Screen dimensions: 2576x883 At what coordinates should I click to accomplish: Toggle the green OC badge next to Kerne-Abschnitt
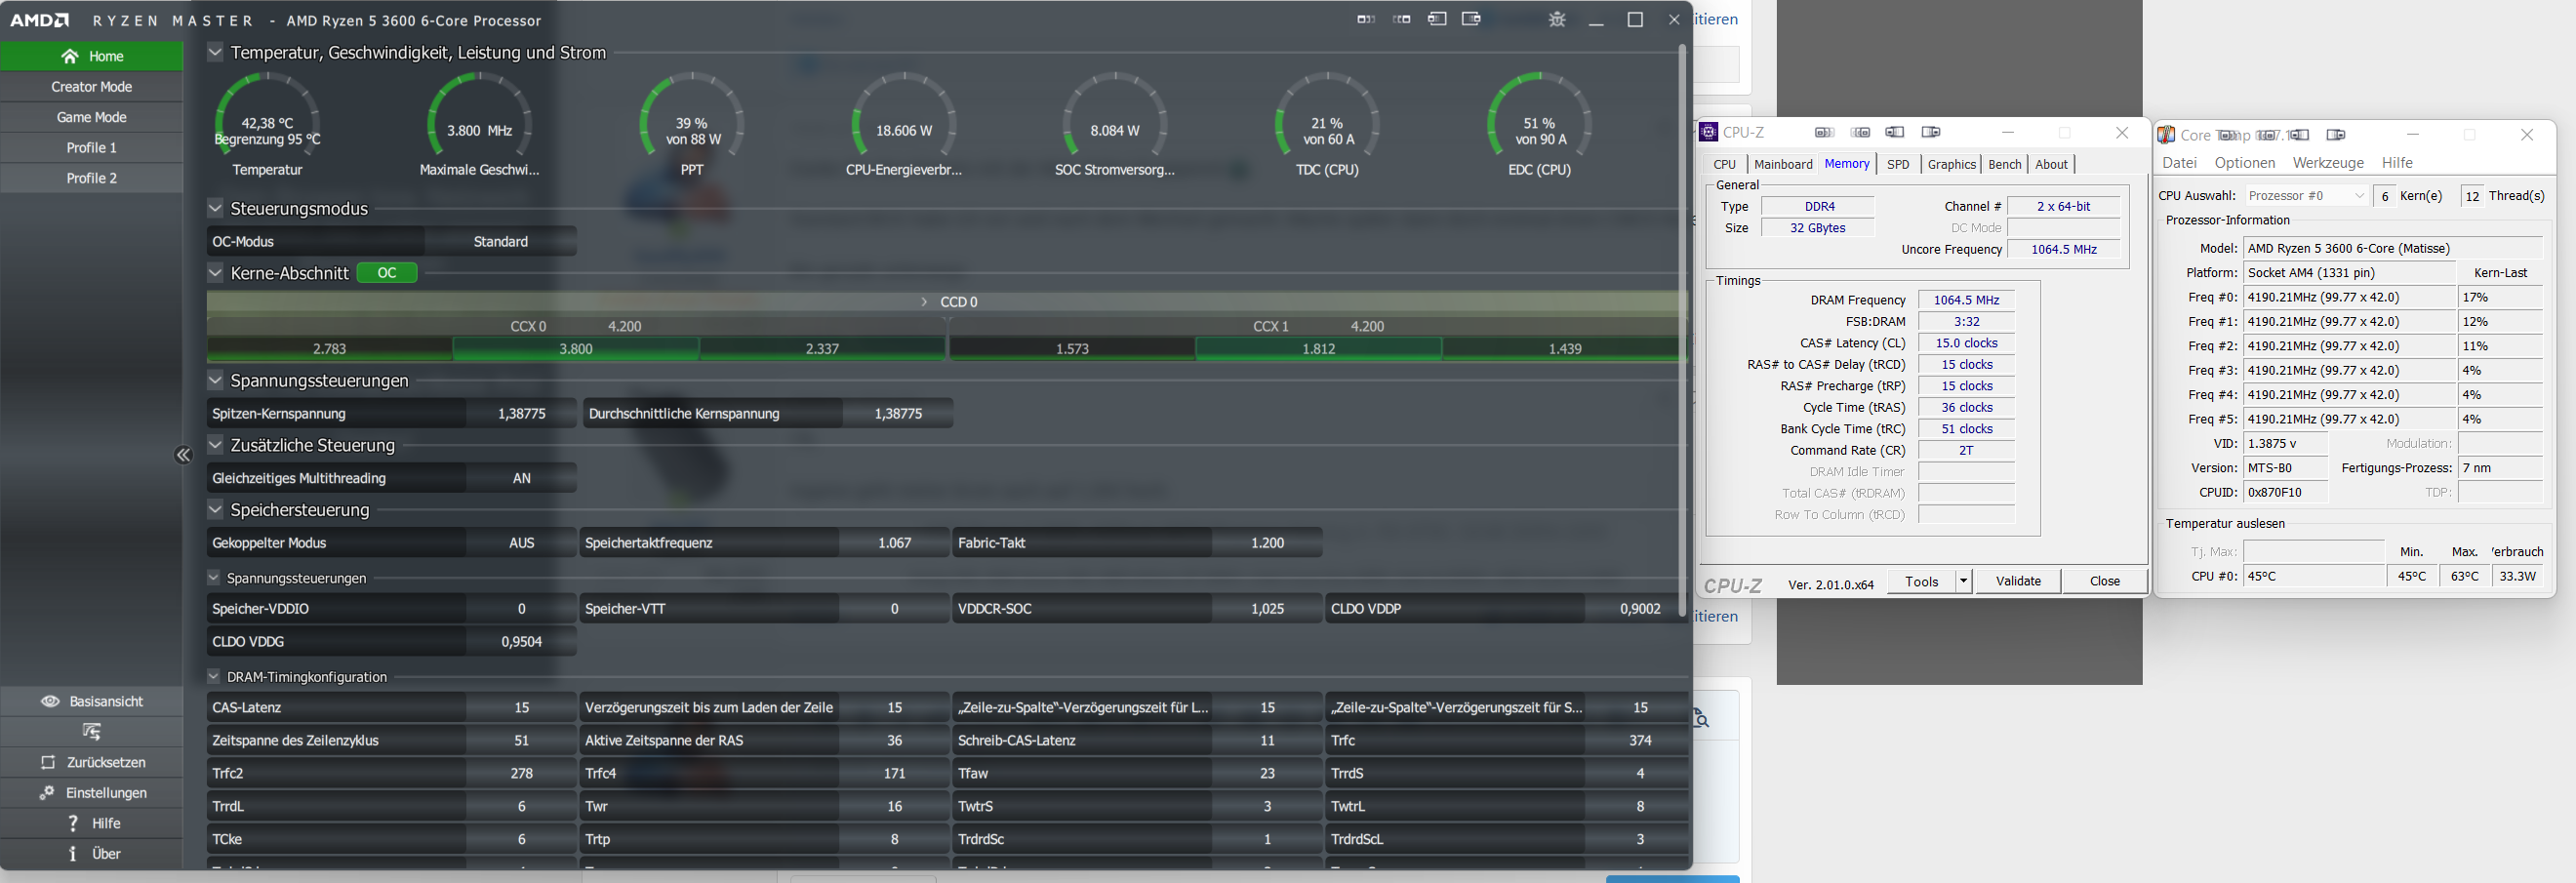click(x=387, y=273)
